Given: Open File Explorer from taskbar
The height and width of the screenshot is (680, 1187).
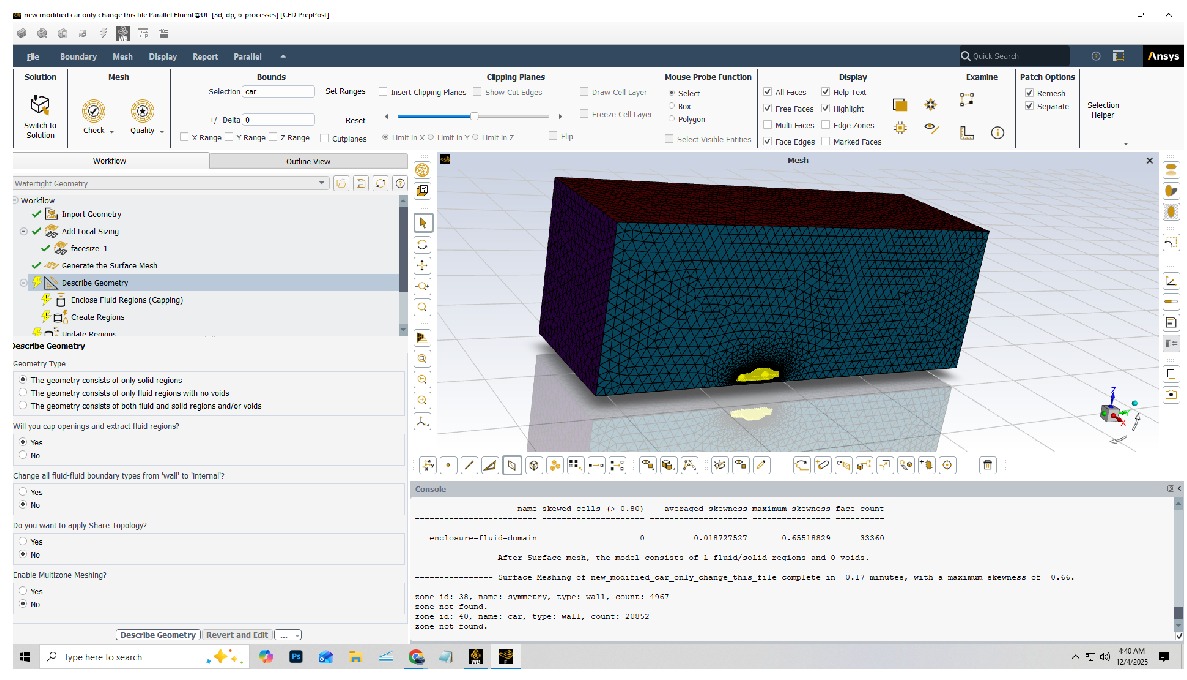Looking at the screenshot, I should tap(355, 657).
